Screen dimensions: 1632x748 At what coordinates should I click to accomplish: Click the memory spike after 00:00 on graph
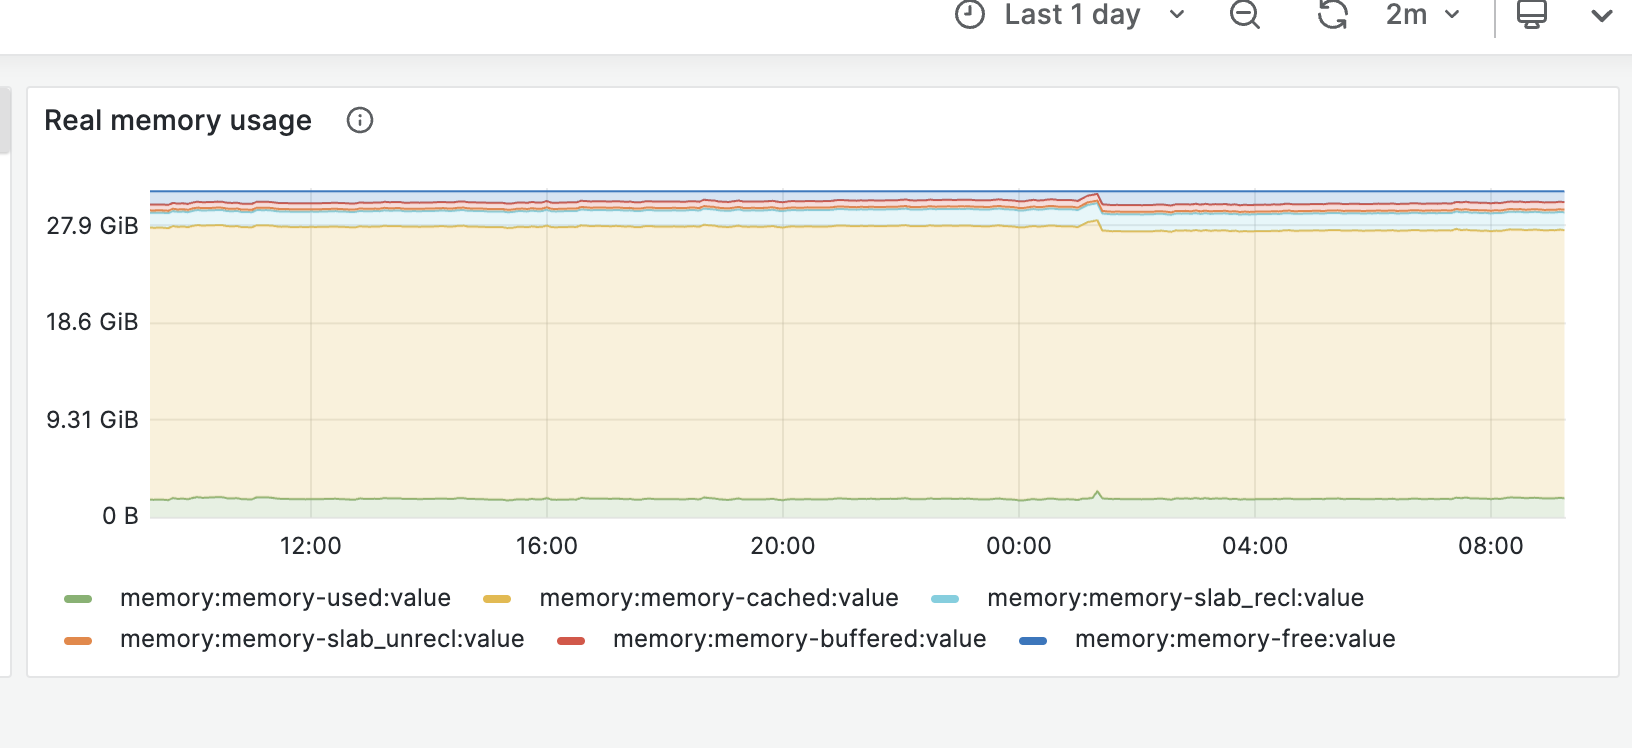[x=1097, y=197]
